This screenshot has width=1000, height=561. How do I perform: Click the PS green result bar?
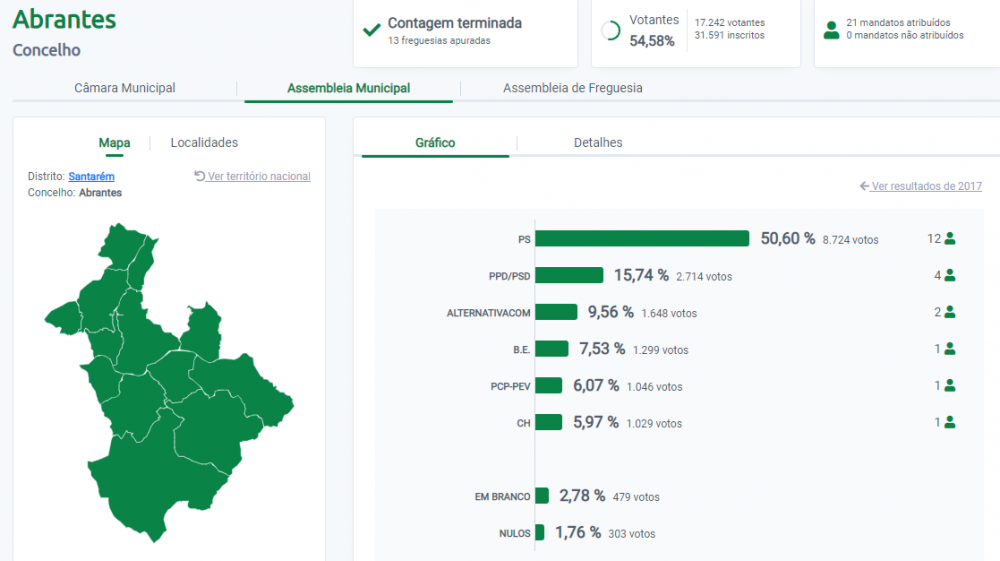coord(642,238)
